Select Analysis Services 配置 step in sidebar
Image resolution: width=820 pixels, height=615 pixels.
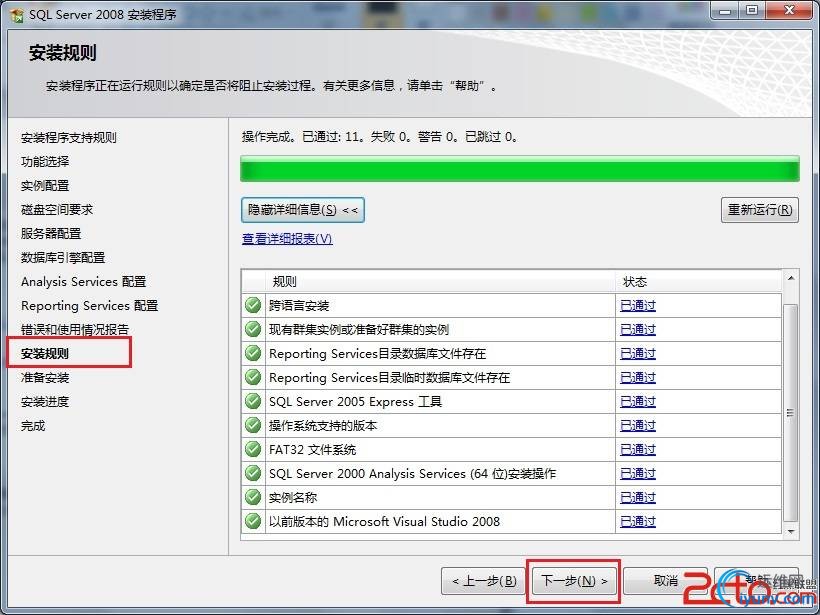point(84,282)
